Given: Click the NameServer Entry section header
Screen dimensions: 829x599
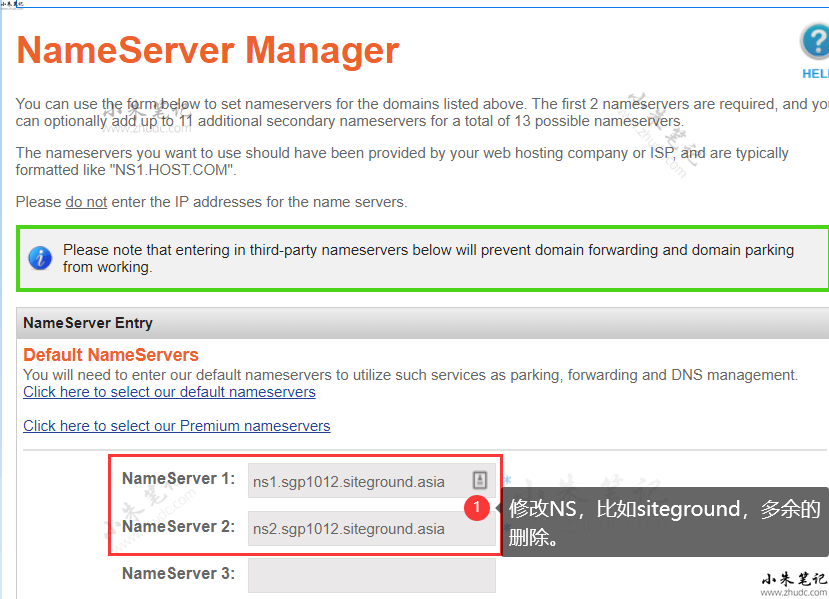Looking at the screenshot, I should tap(88, 323).
